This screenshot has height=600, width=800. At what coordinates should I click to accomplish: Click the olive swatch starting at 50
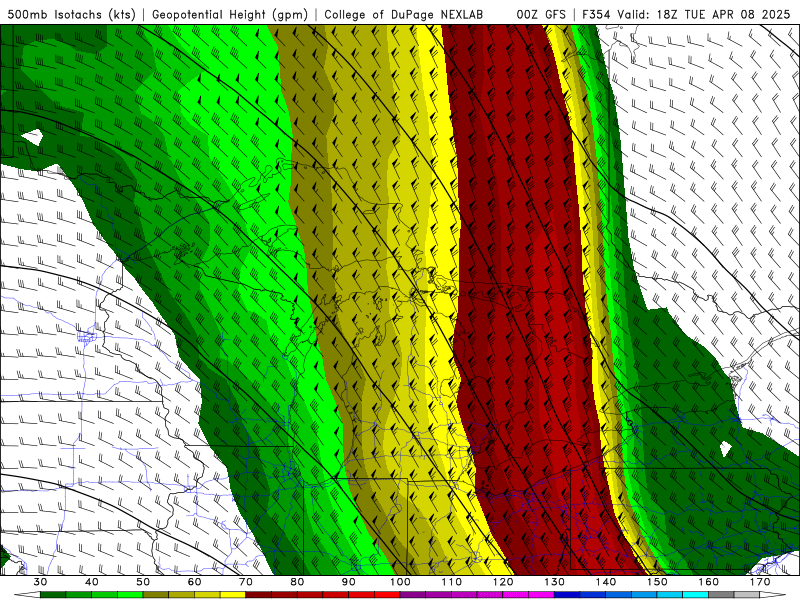(x=156, y=595)
